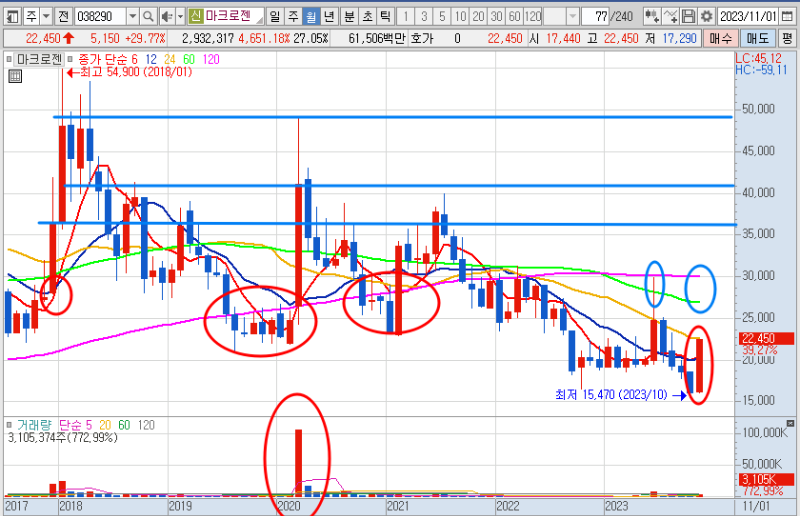The width and height of the screenshot is (800, 516).
Task: Select interval 120 button
Action: (533, 17)
